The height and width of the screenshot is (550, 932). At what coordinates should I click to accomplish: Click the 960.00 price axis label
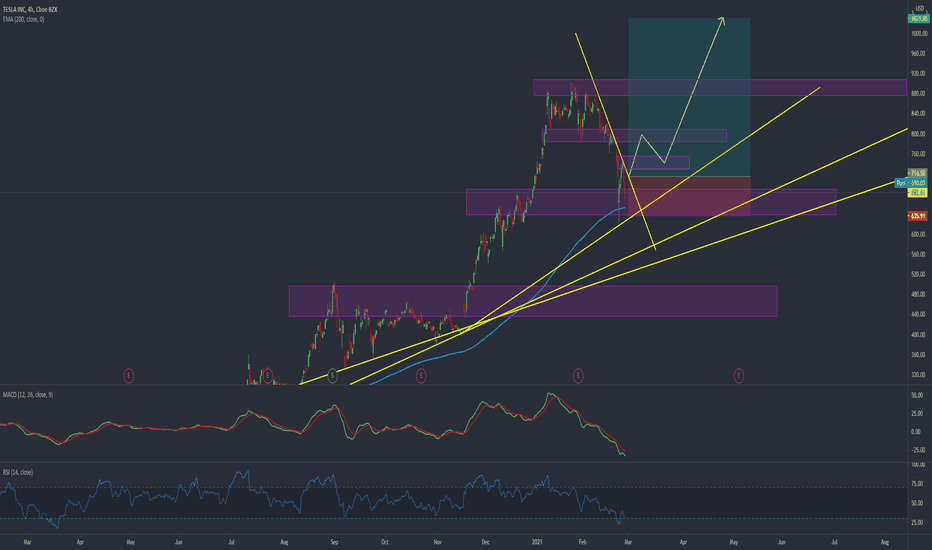coord(919,54)
